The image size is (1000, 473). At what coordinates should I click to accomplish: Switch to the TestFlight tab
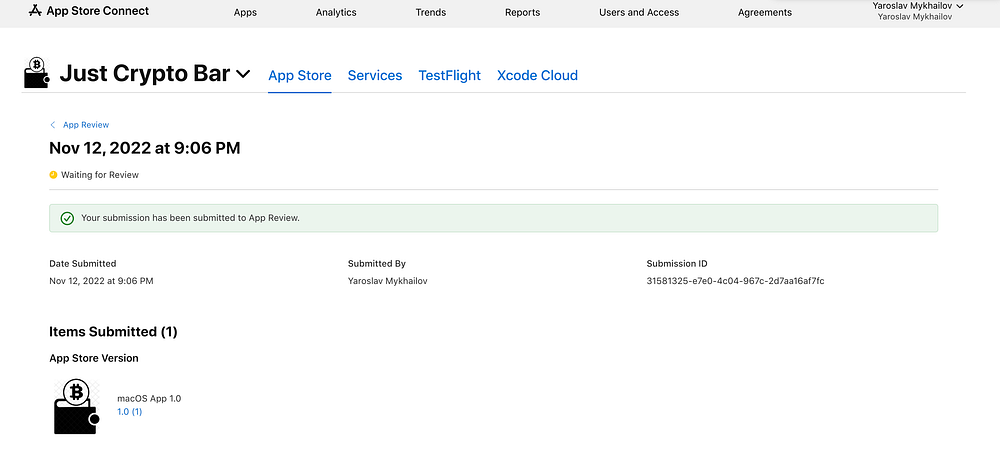pyautogui.click(x=449, y=75)
